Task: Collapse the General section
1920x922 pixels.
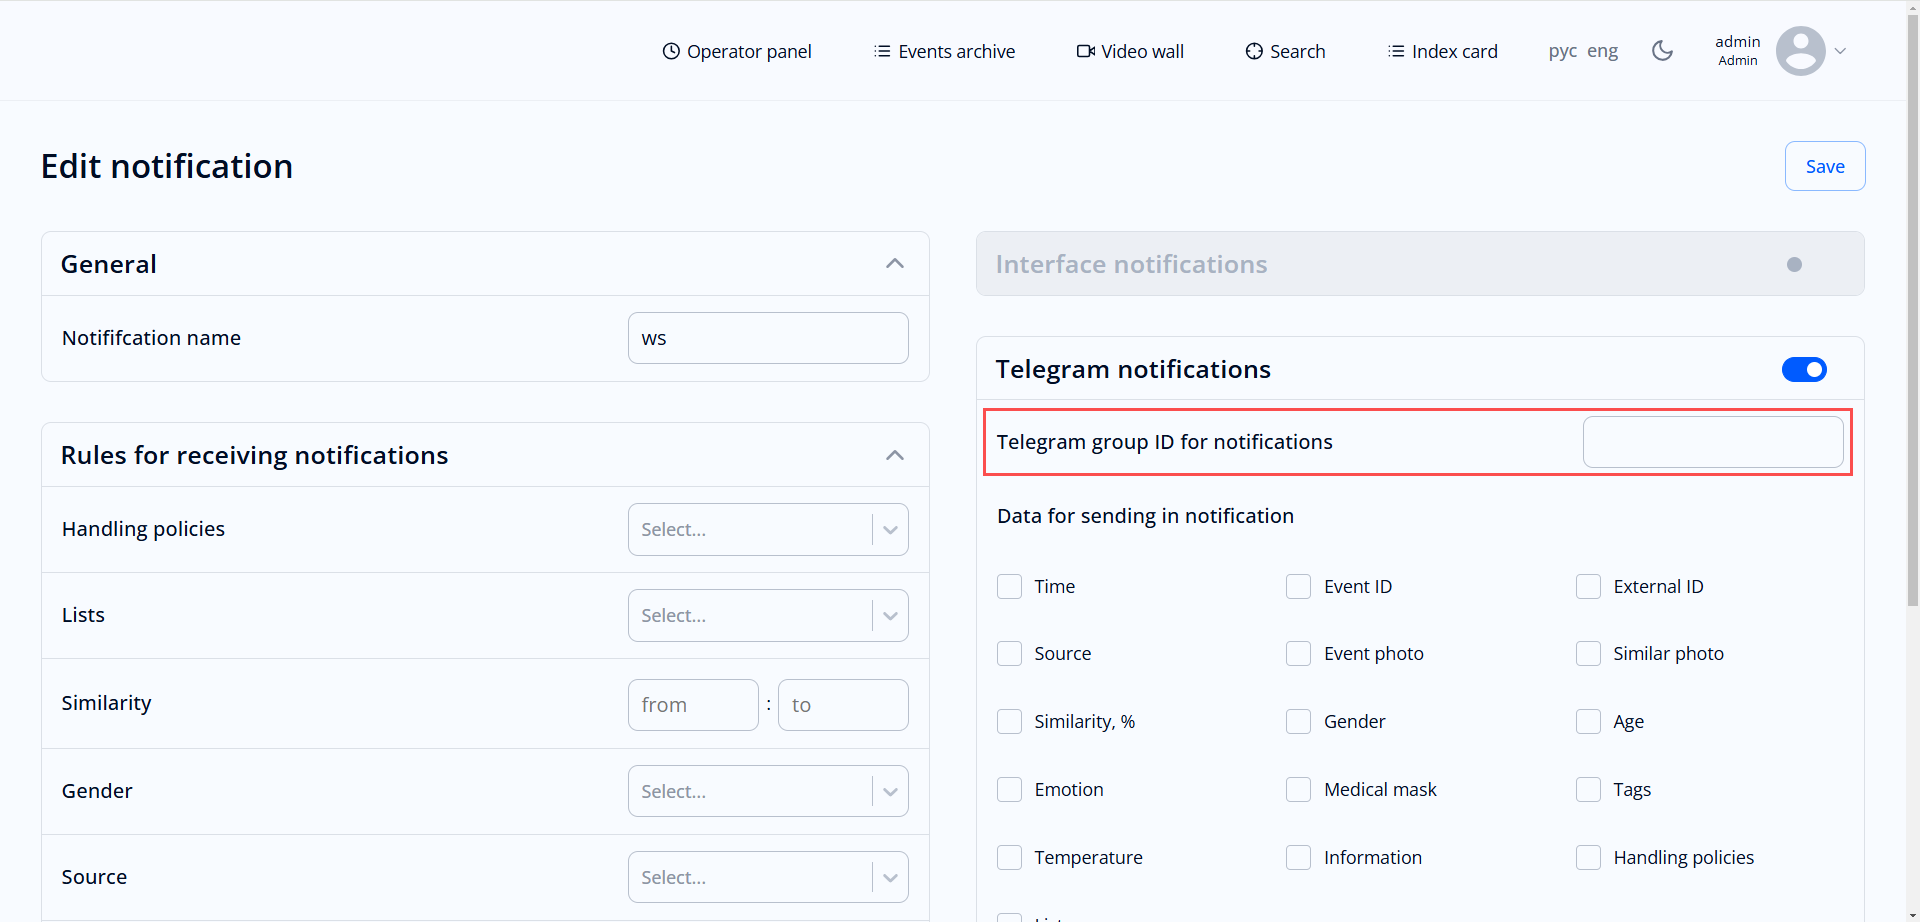Action: (x=895, y=263)
